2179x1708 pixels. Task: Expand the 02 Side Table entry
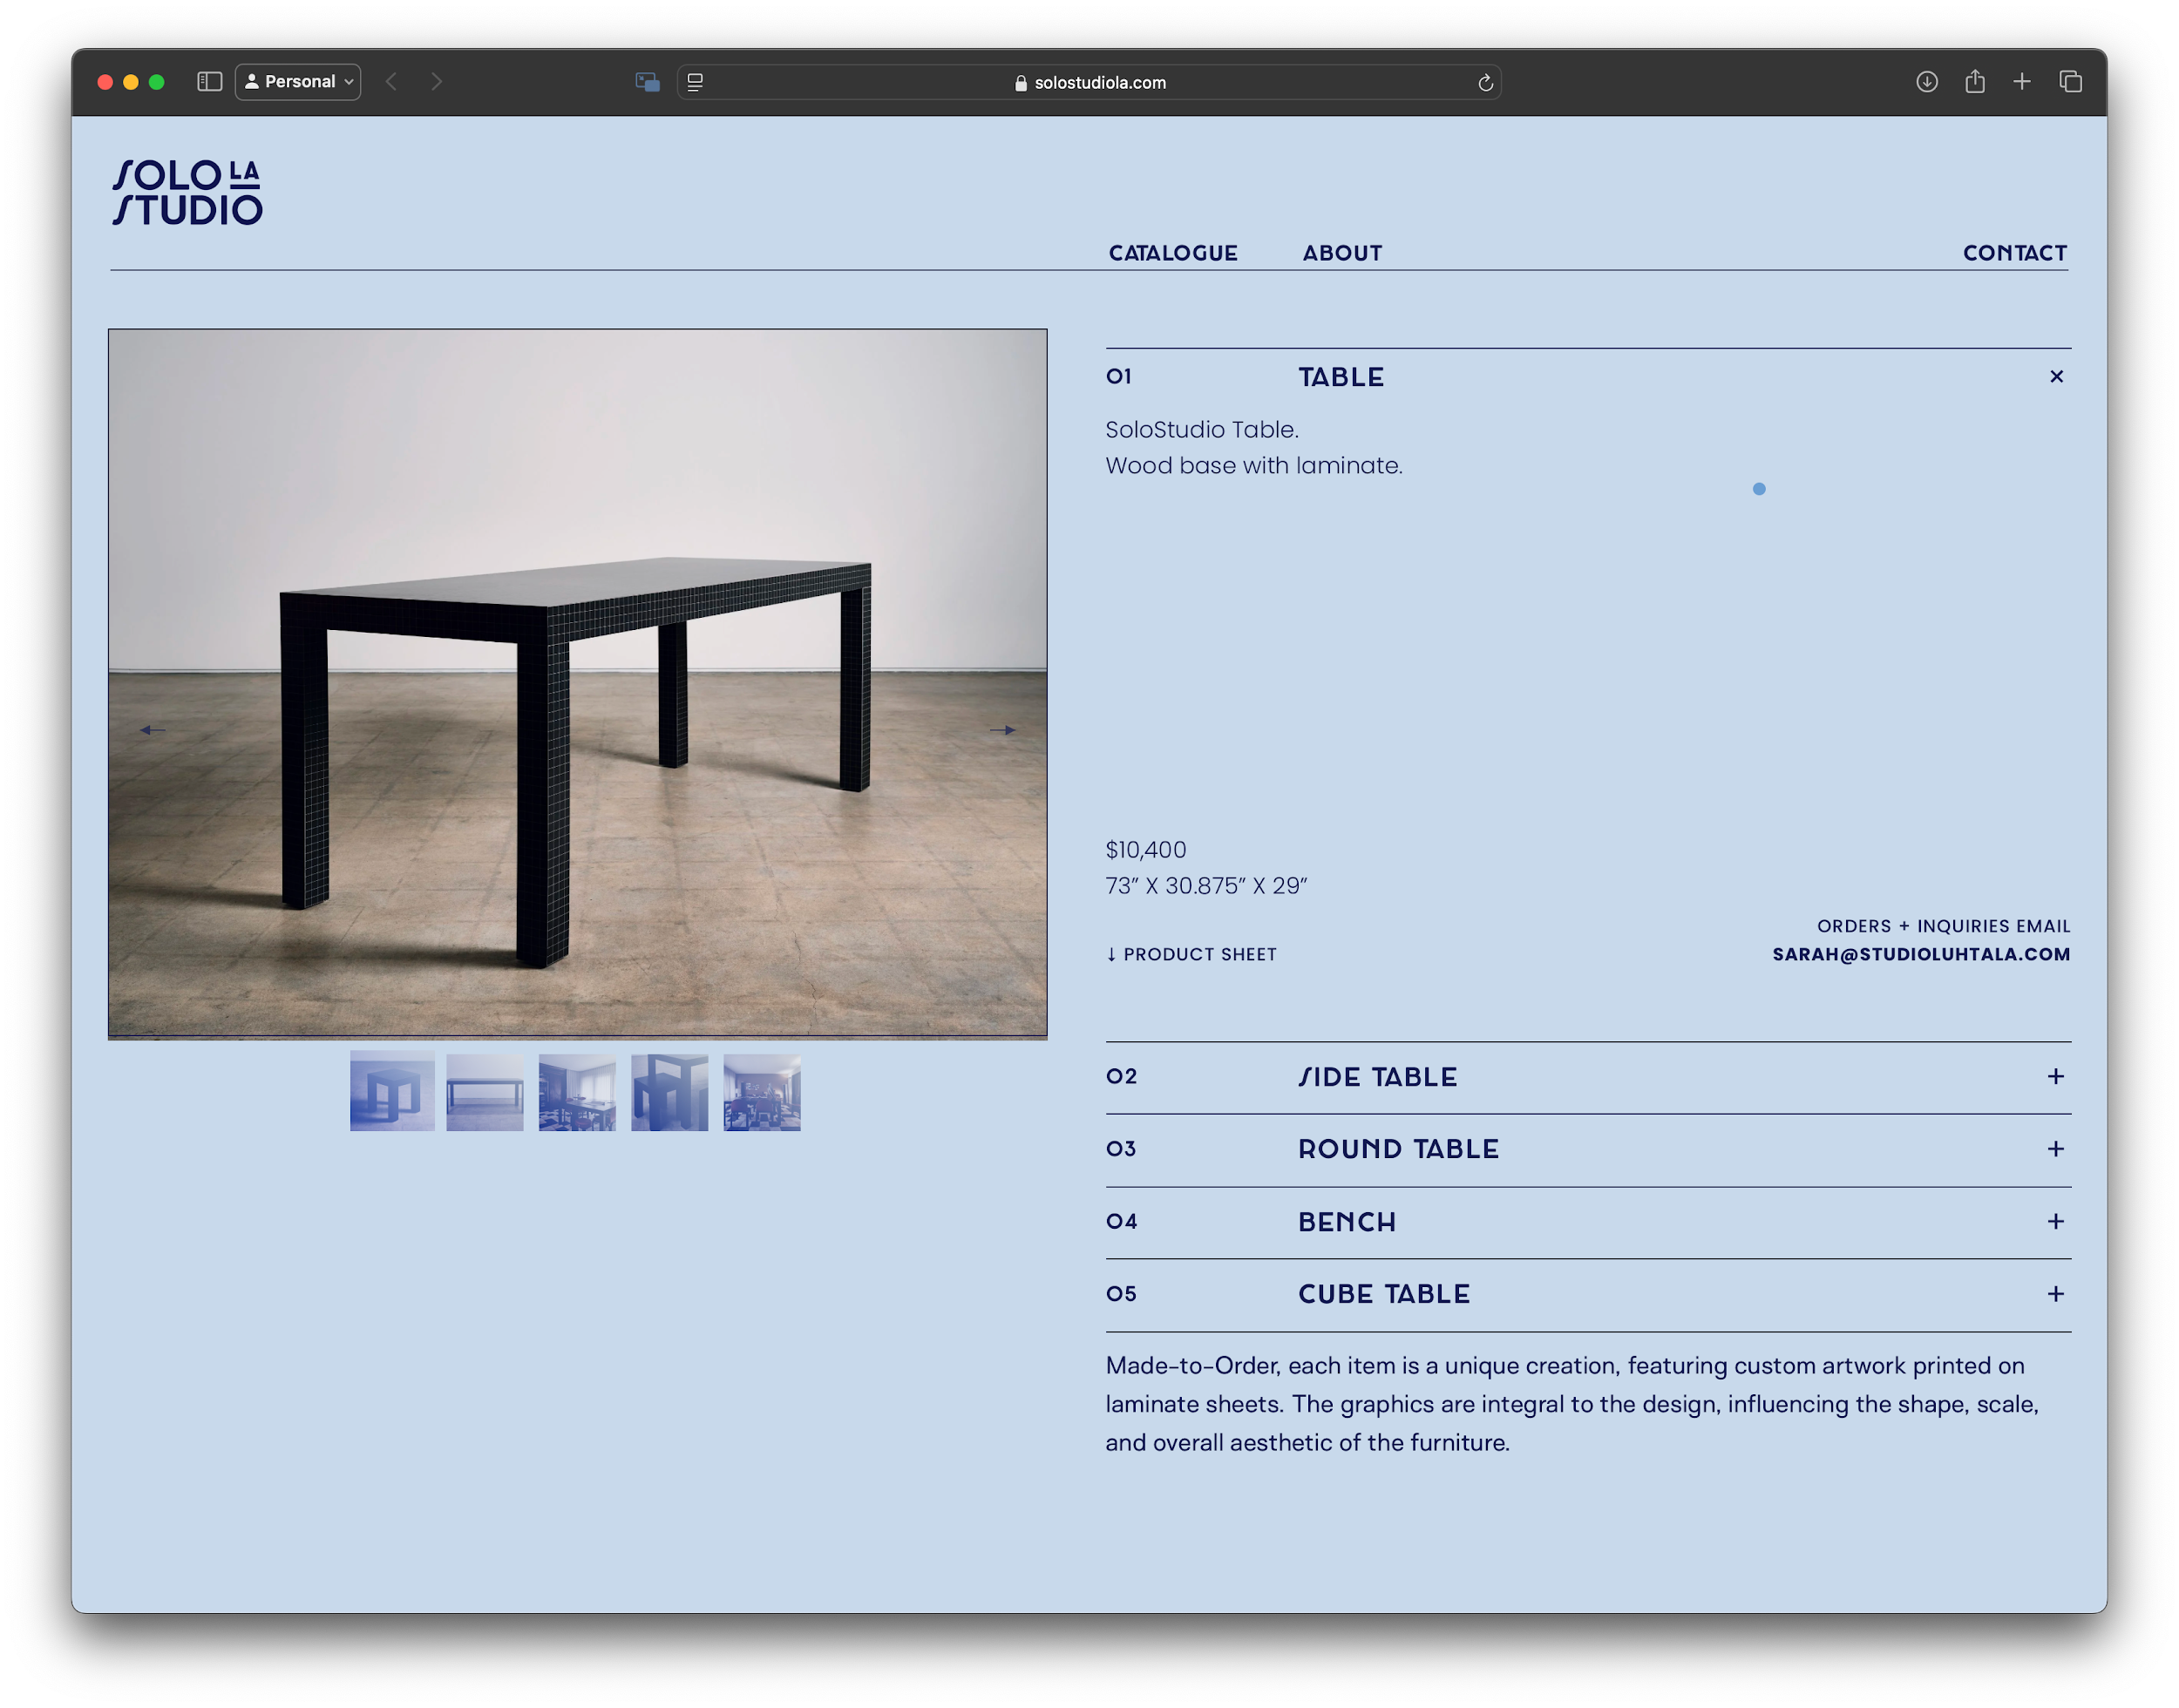2056,1076
